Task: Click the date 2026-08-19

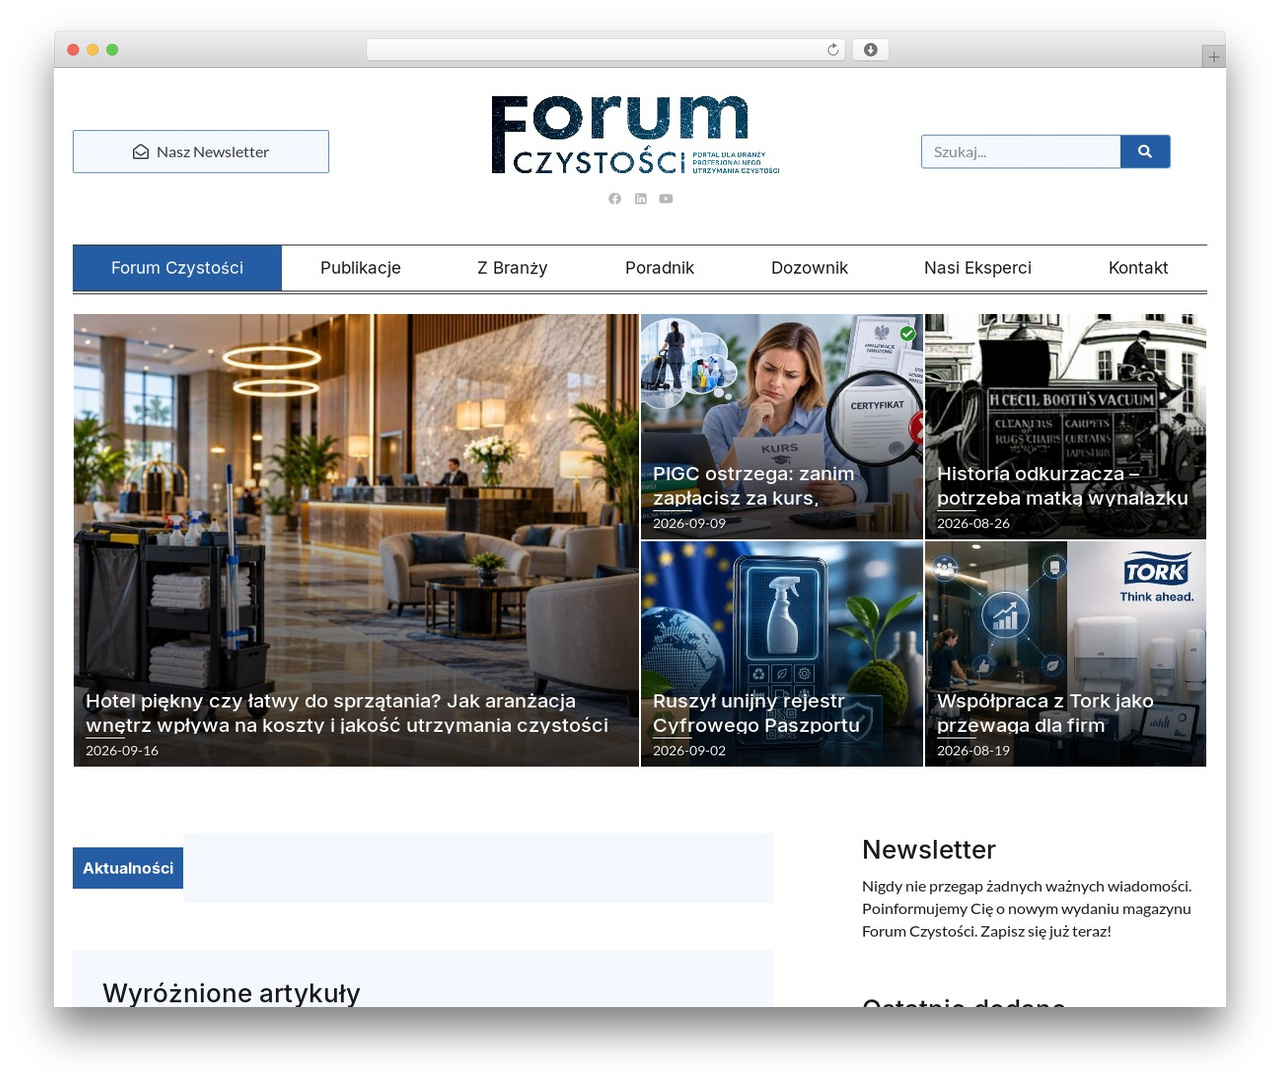Action: (x=973, y=750)
